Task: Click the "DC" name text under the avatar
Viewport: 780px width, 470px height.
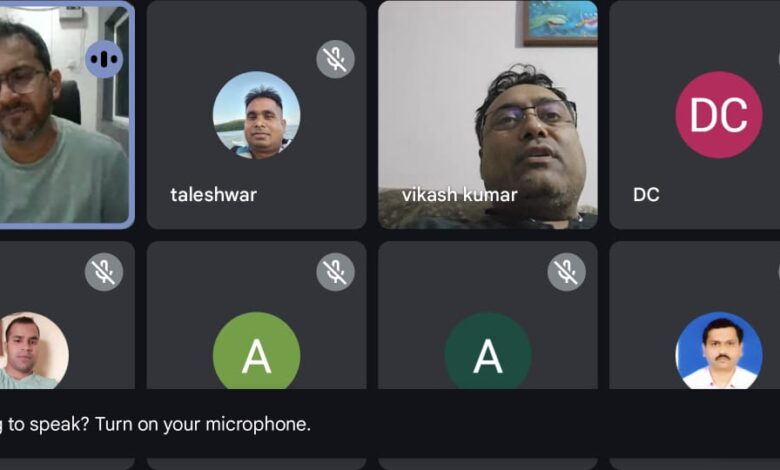Action: click(x=646, y=194)
